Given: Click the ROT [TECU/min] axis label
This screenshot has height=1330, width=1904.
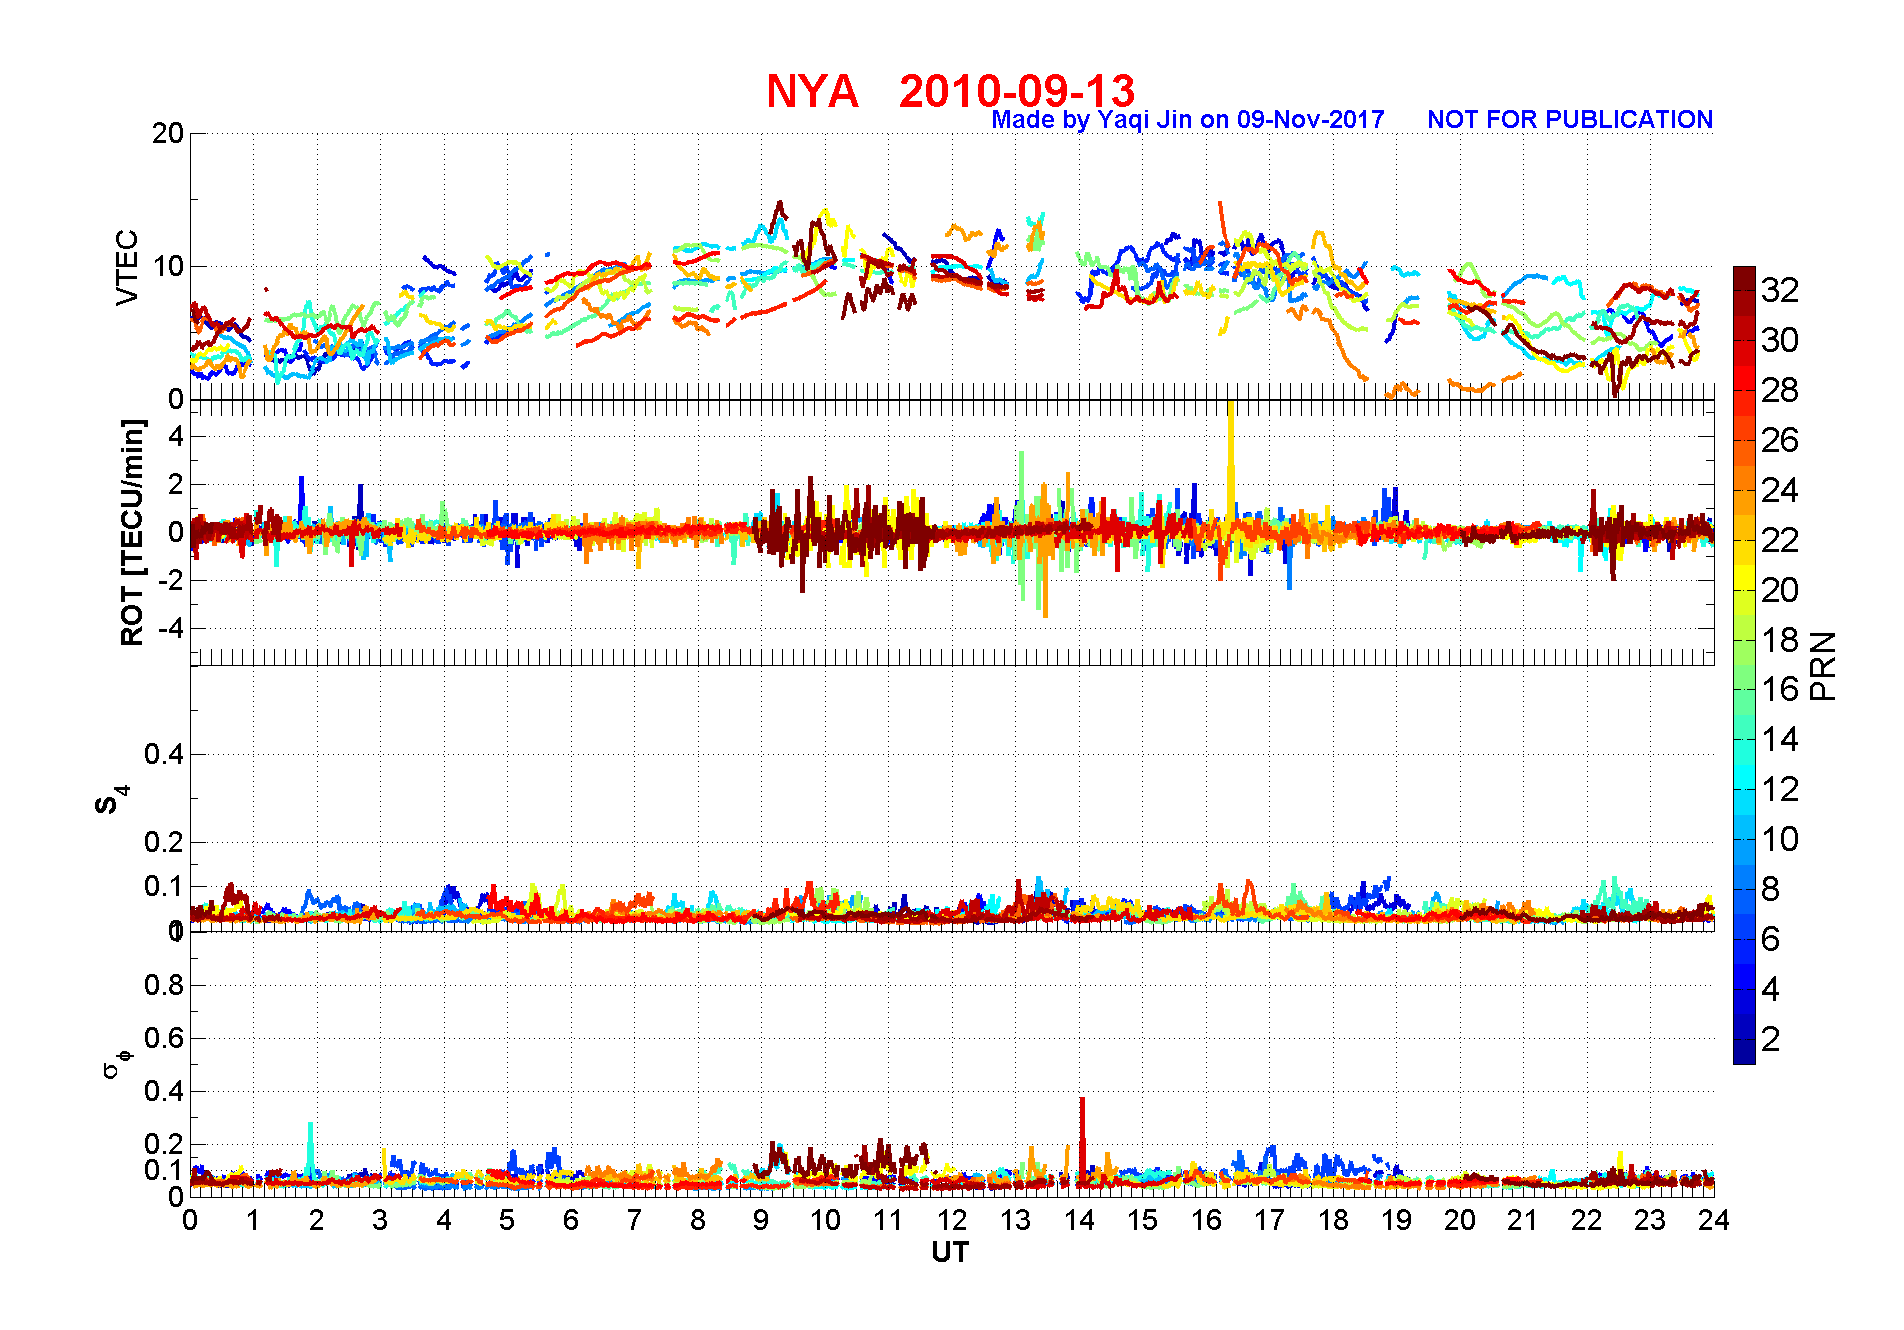Looking at the screenshot, I should 132,533.
